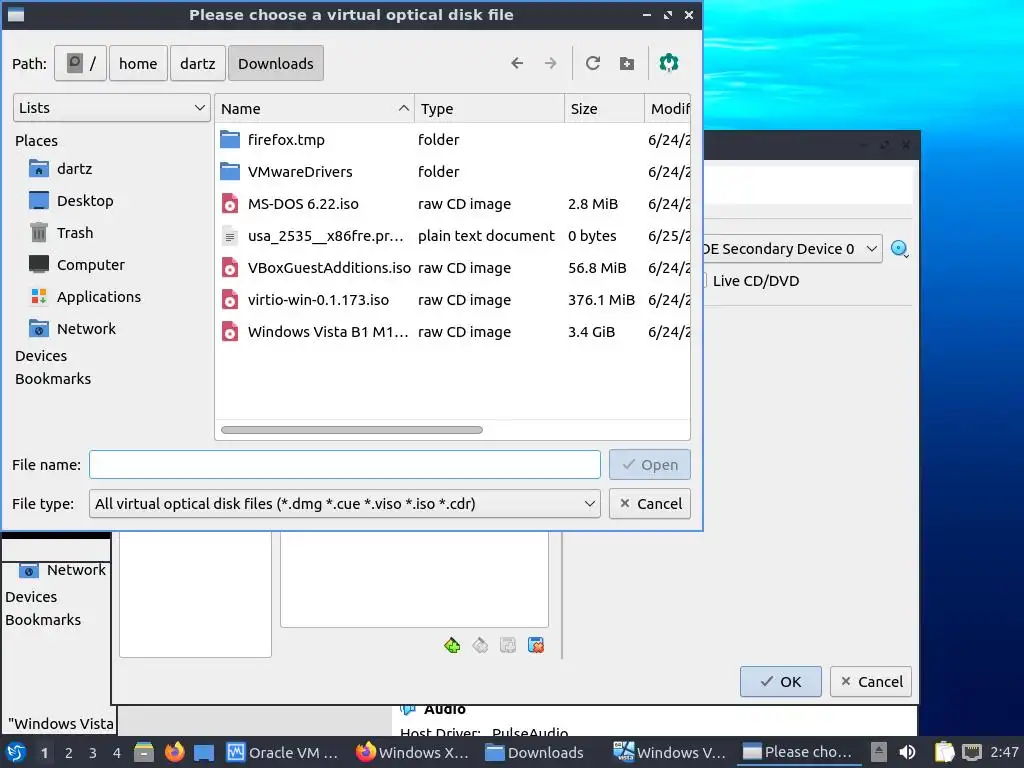Focus the File name input field
The image size is (1024, 768).
pos(345,464)
